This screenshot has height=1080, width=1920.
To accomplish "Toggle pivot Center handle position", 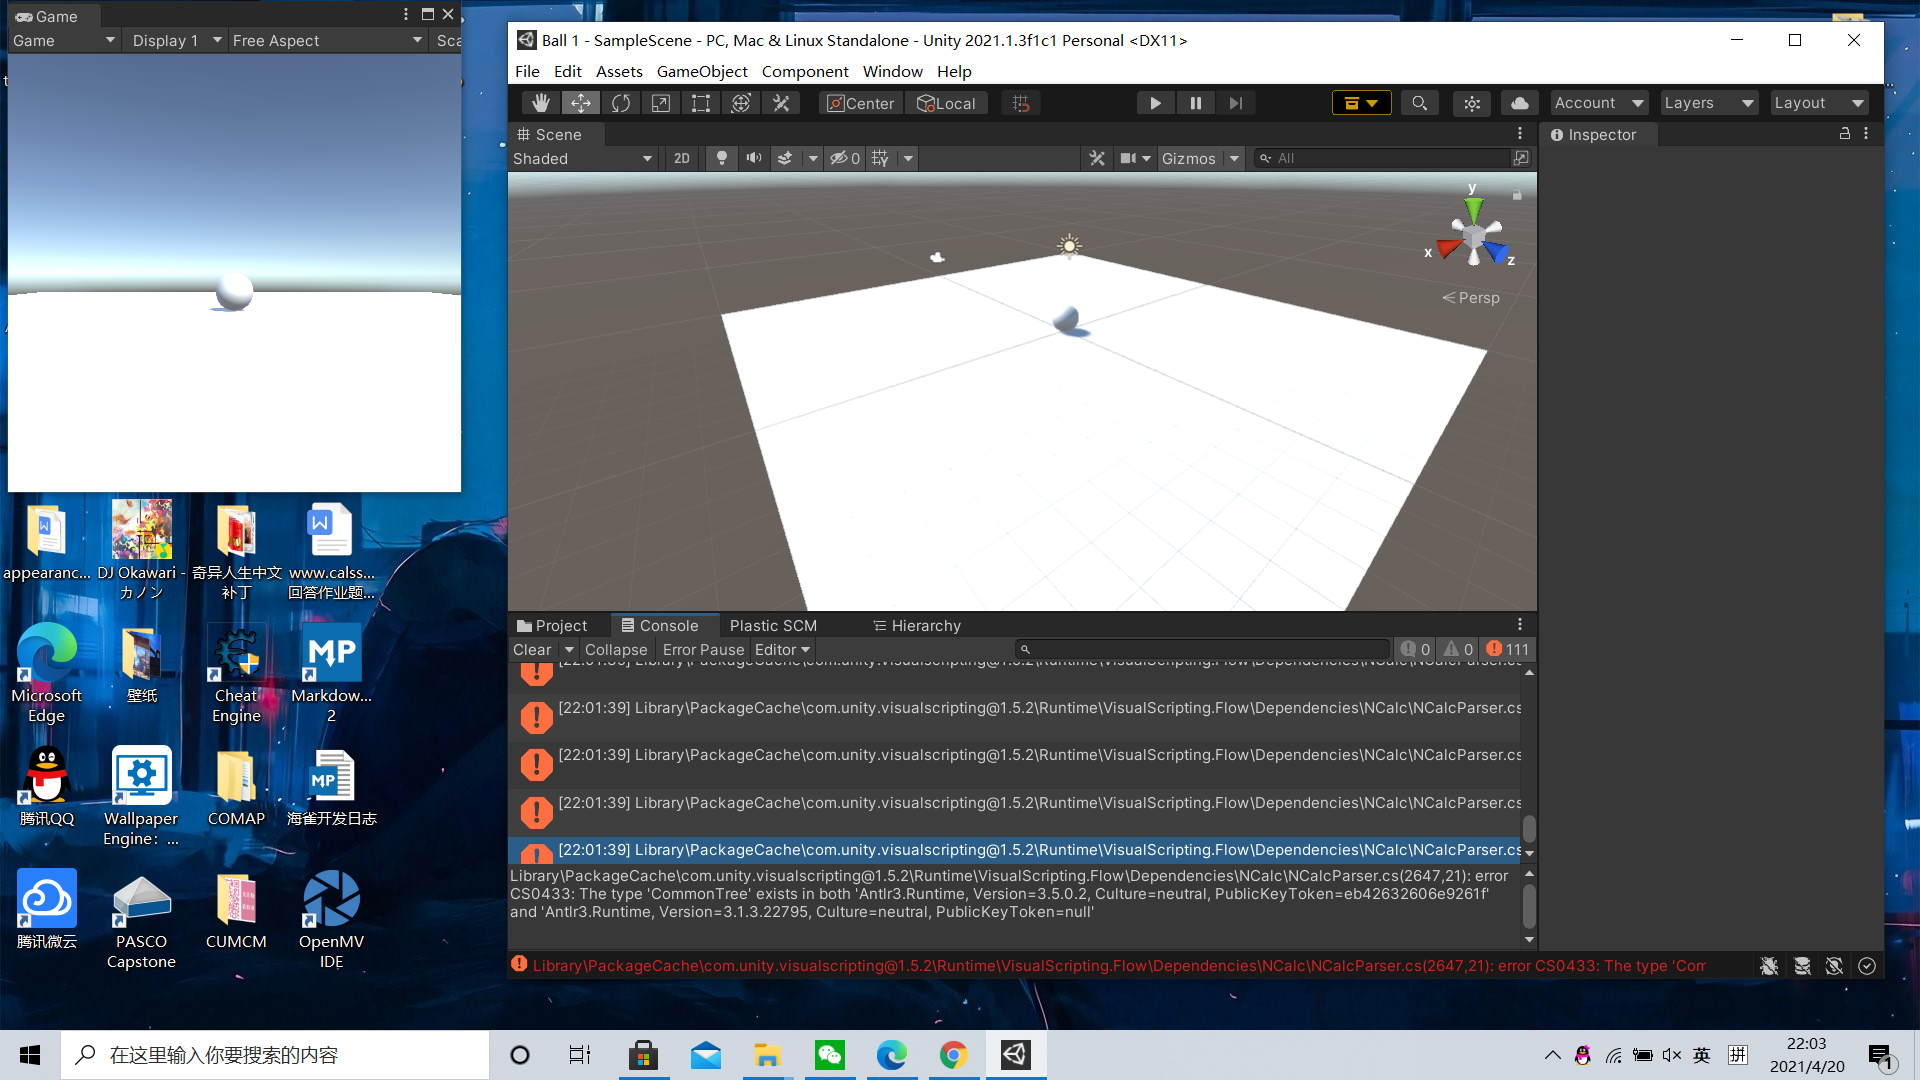I will click(861, 103).
